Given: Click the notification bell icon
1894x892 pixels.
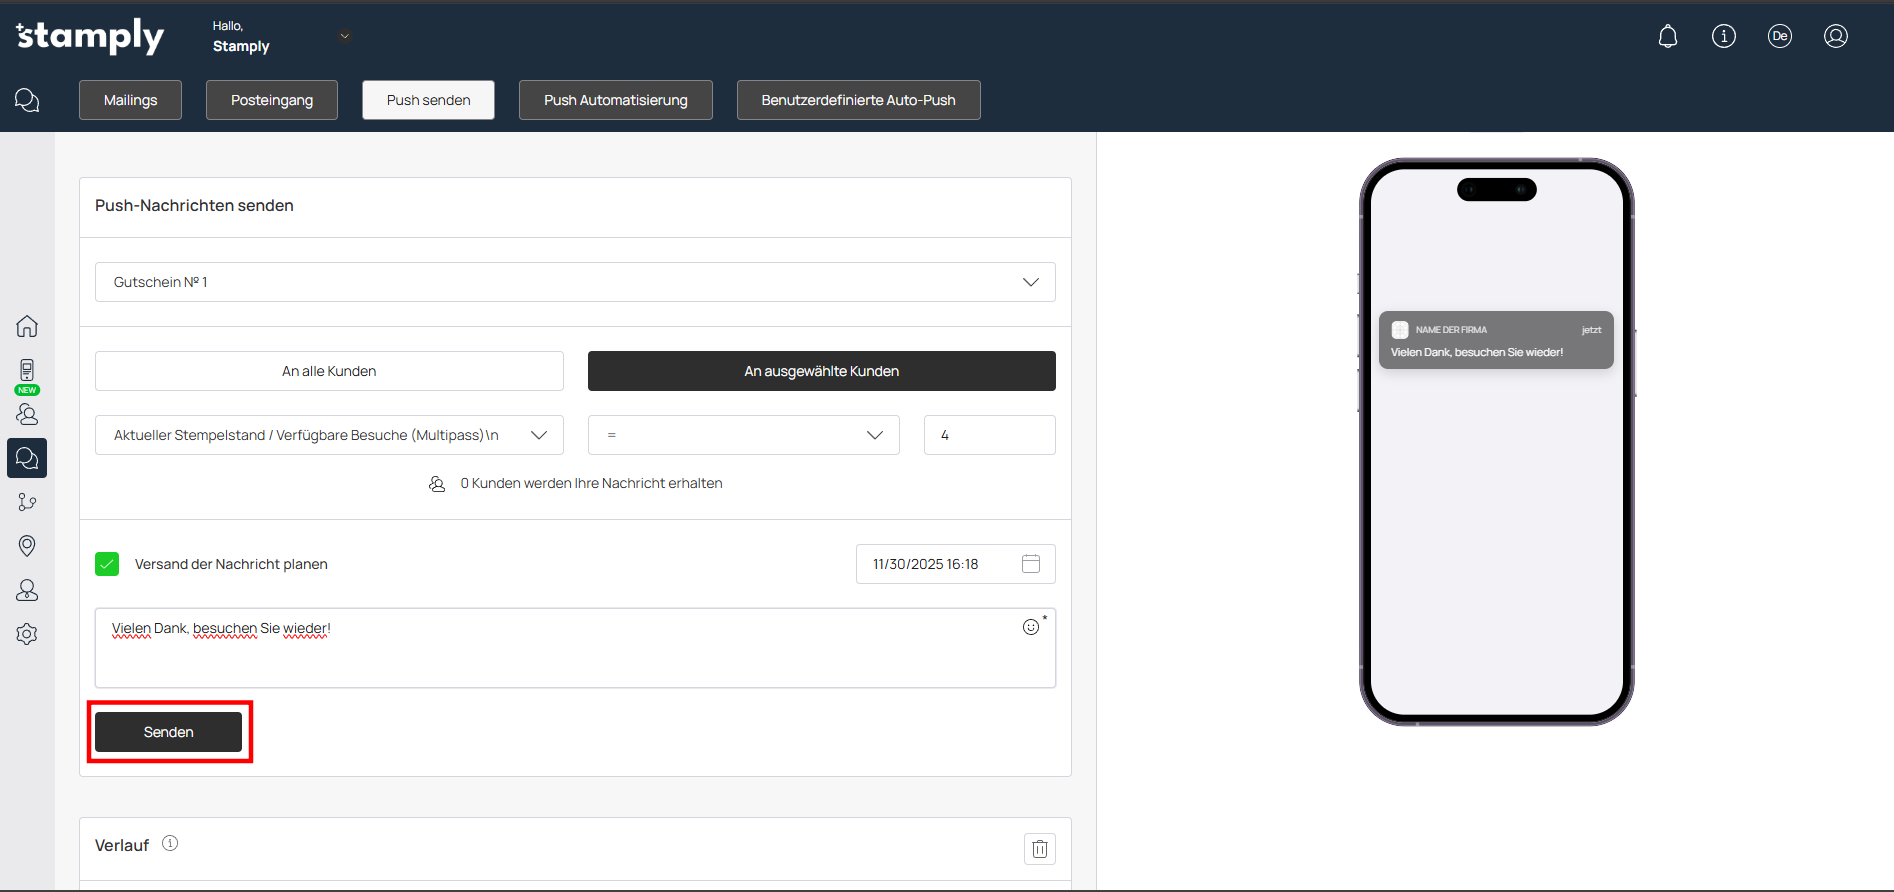Looking at the screenshot, I should (1667, 37).
